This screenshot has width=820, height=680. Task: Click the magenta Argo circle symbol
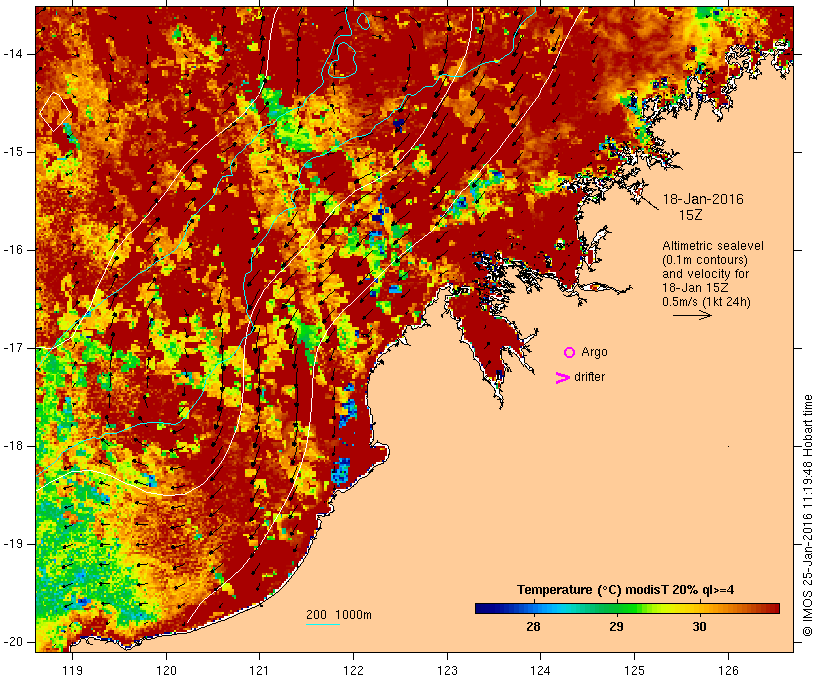click(x=570, y=353)
